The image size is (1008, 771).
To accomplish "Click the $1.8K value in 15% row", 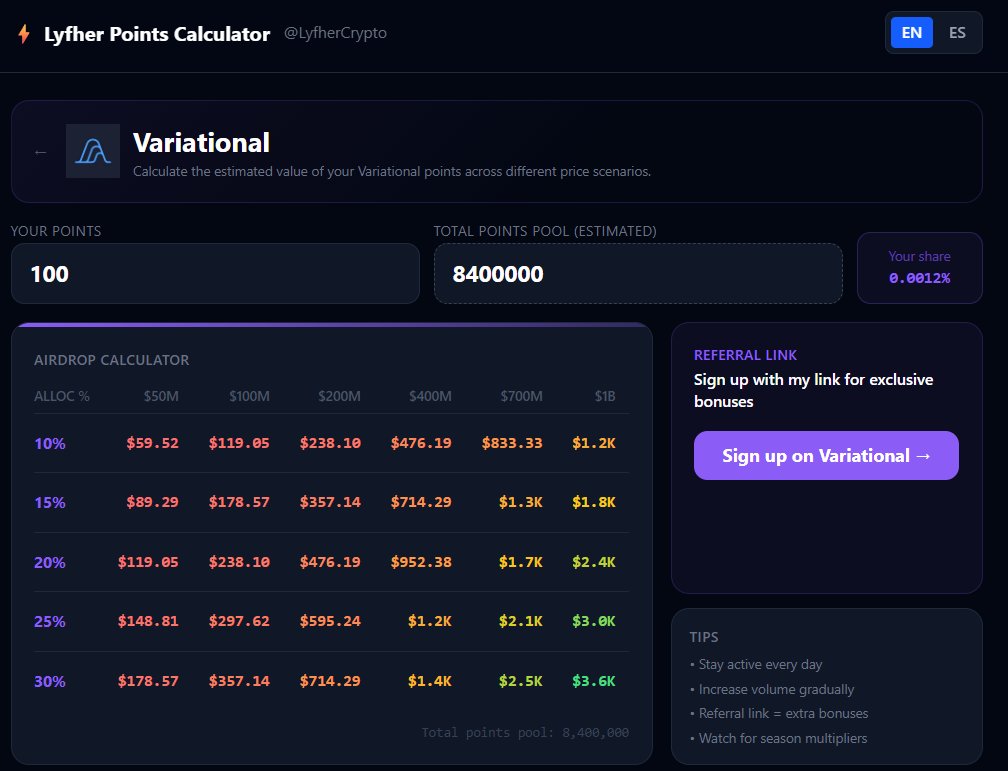I will click(594, 502).
